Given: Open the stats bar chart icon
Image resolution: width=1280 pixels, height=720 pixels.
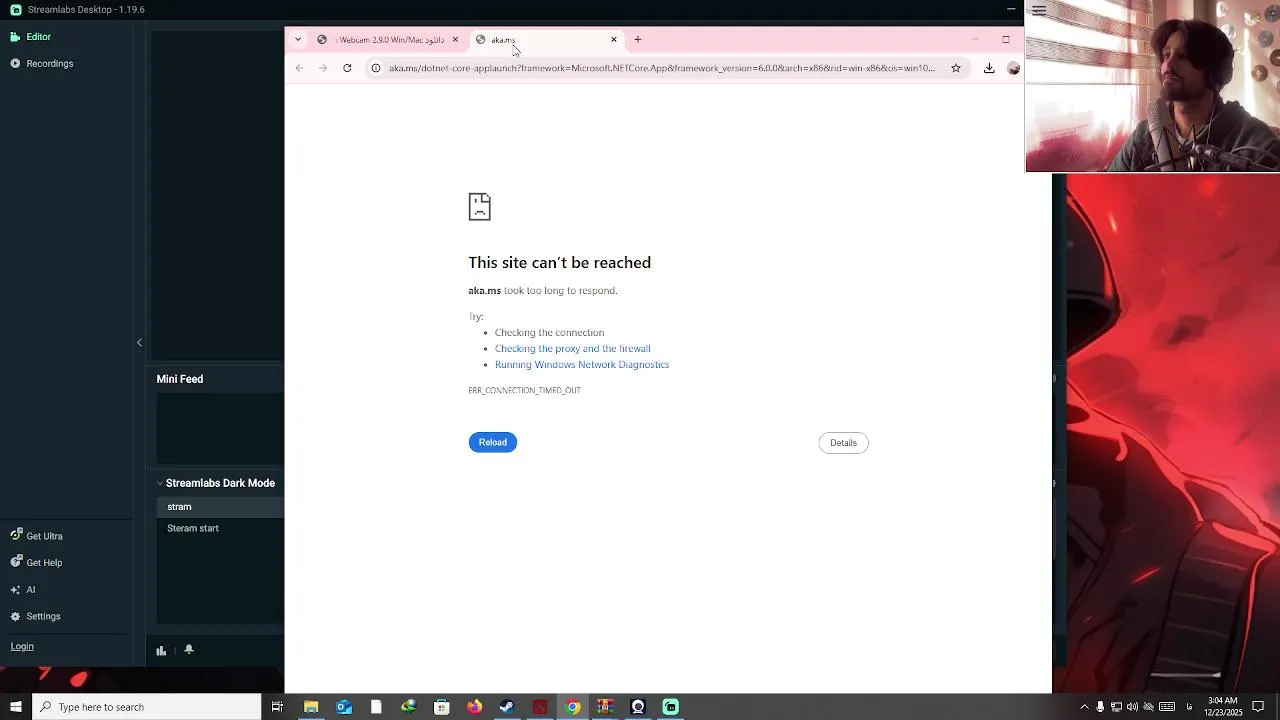Looking at the screenshot, I should click(x=161, y=650).
